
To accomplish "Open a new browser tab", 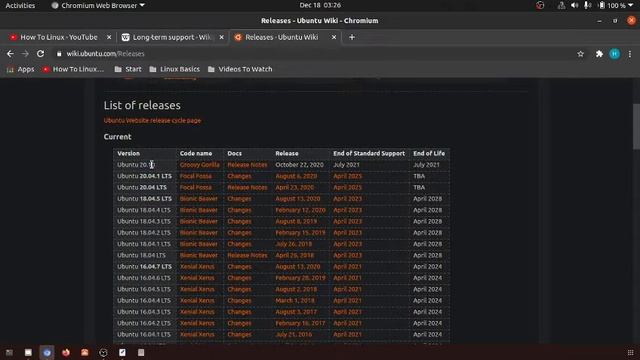I will [x=352, y=37].
